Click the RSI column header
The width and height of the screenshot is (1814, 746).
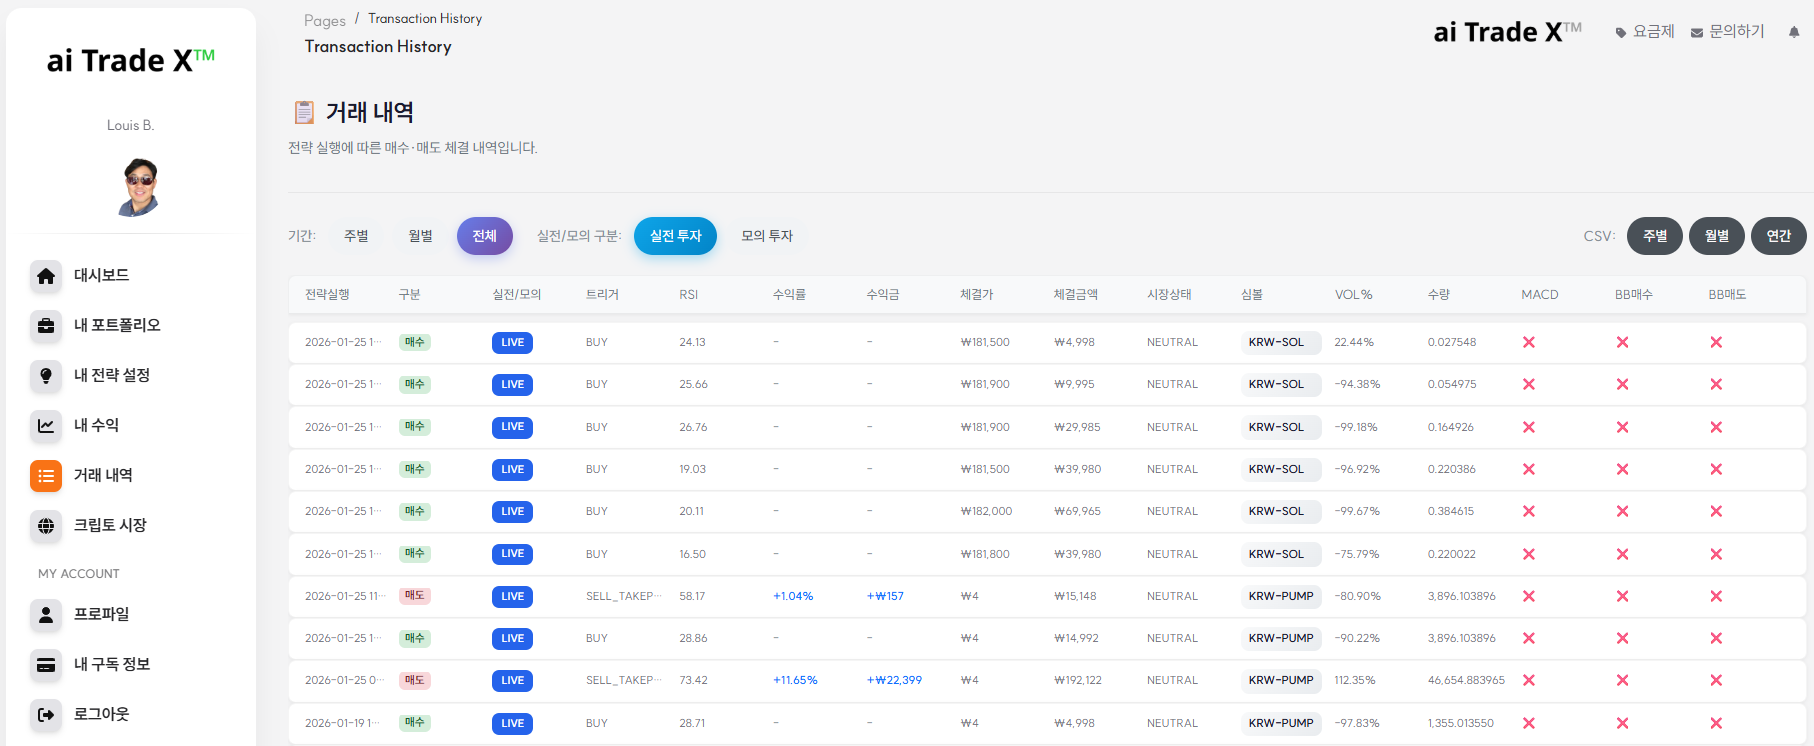689,295
